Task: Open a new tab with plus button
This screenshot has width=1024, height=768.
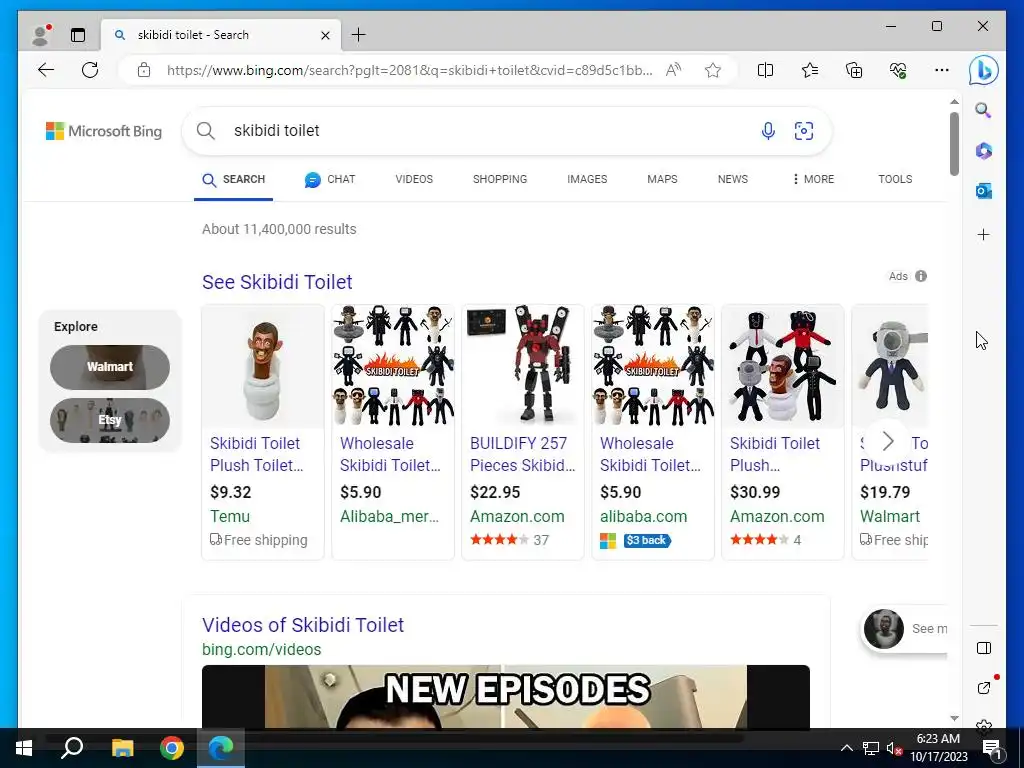Action: [359, 35]
